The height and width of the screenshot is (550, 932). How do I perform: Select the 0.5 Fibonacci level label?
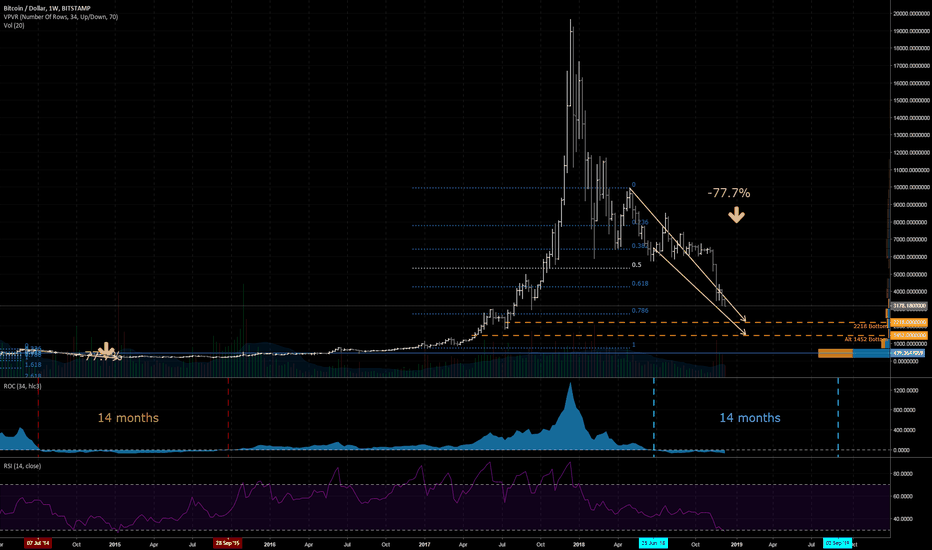(x=637, y=265)
